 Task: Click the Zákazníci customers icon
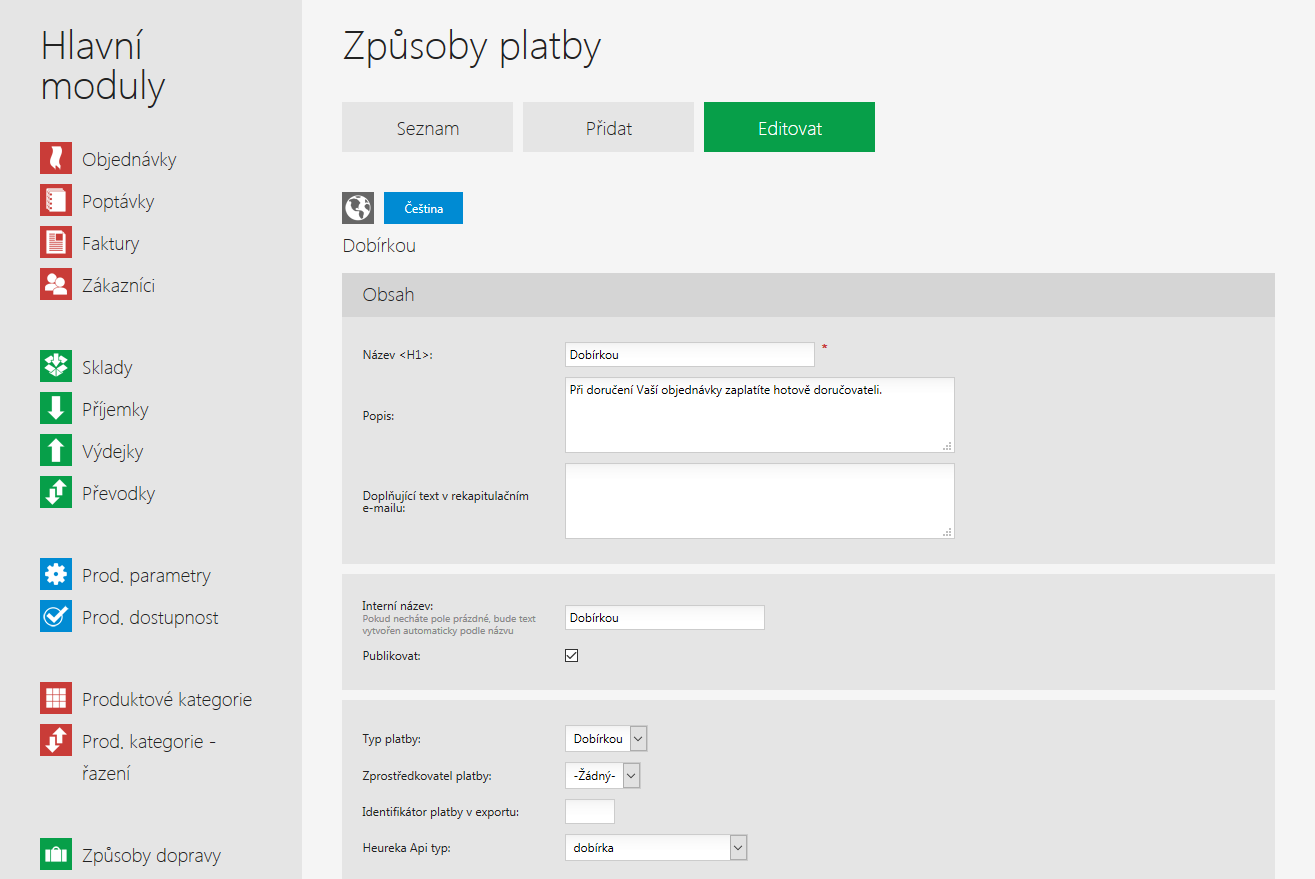[56, 284]
